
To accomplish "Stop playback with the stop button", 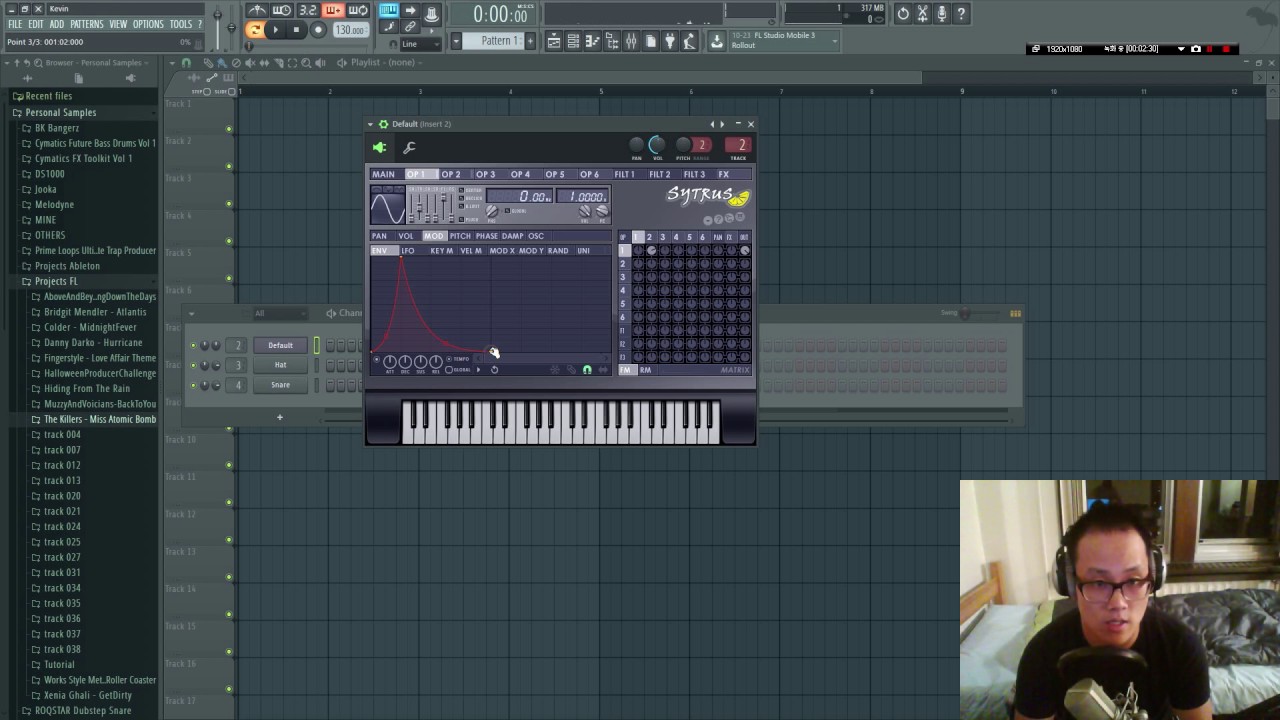I will pos(296,30).
